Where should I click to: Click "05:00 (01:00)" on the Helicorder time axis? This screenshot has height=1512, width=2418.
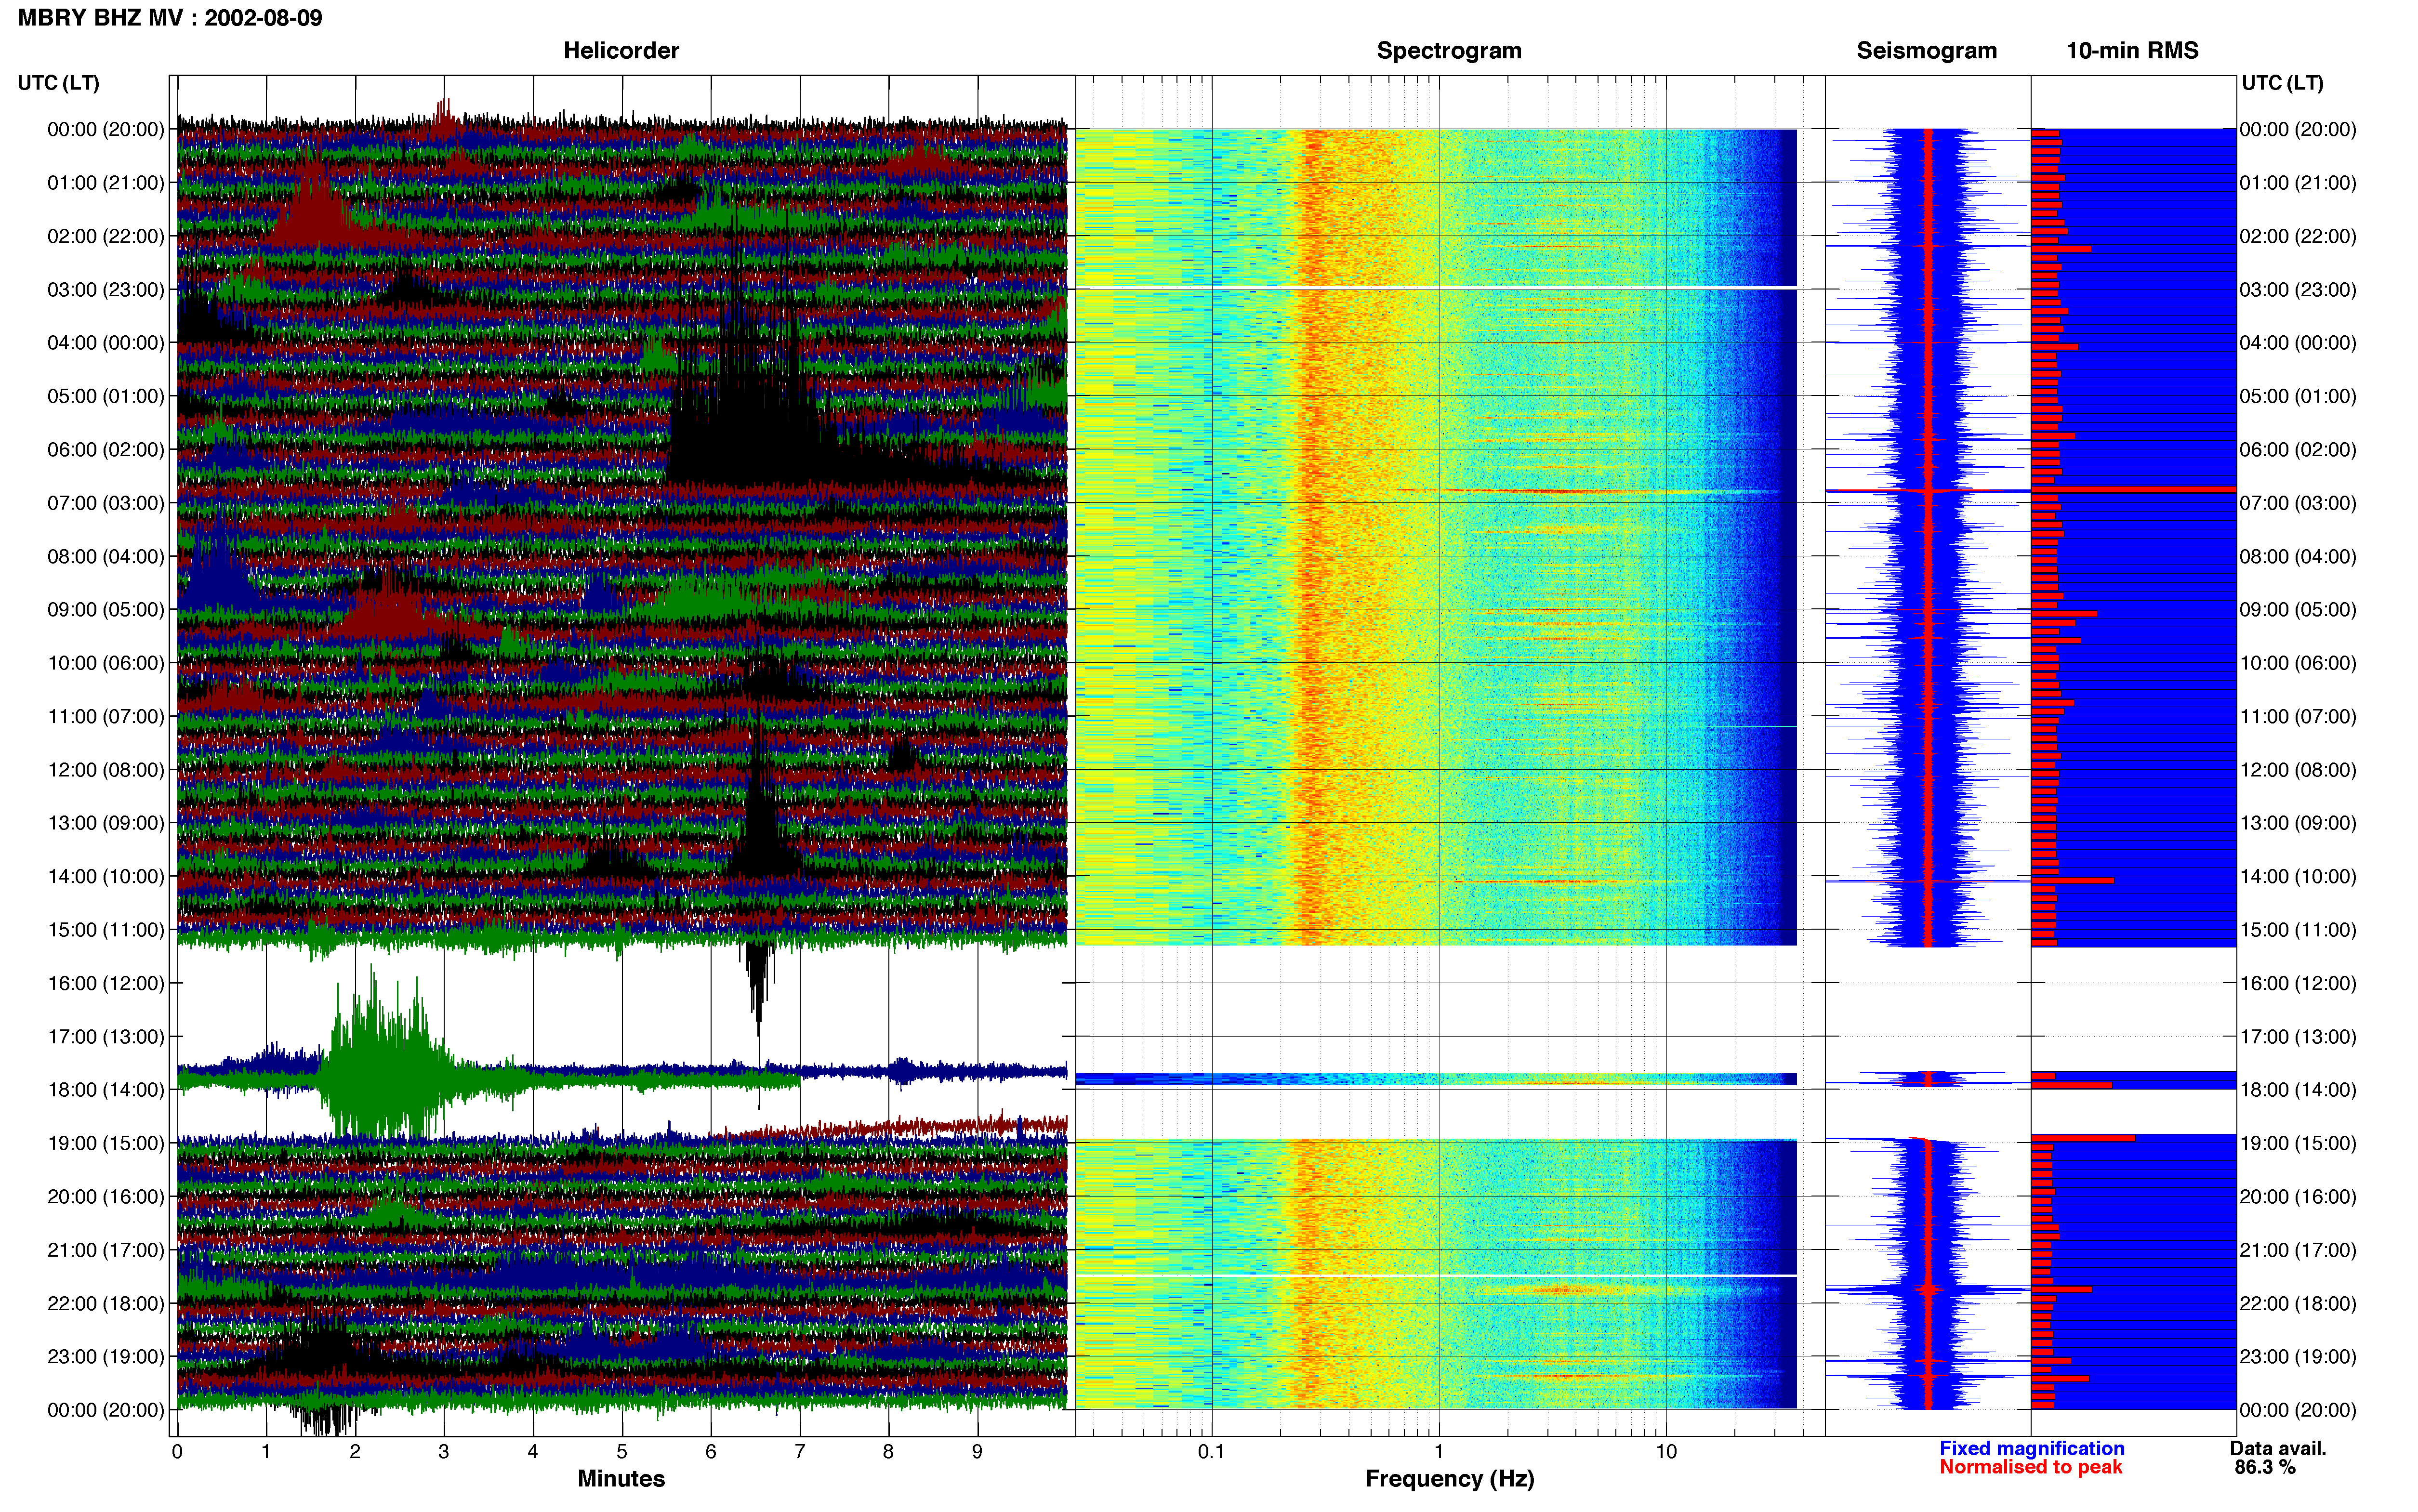[x=106, y=396]
